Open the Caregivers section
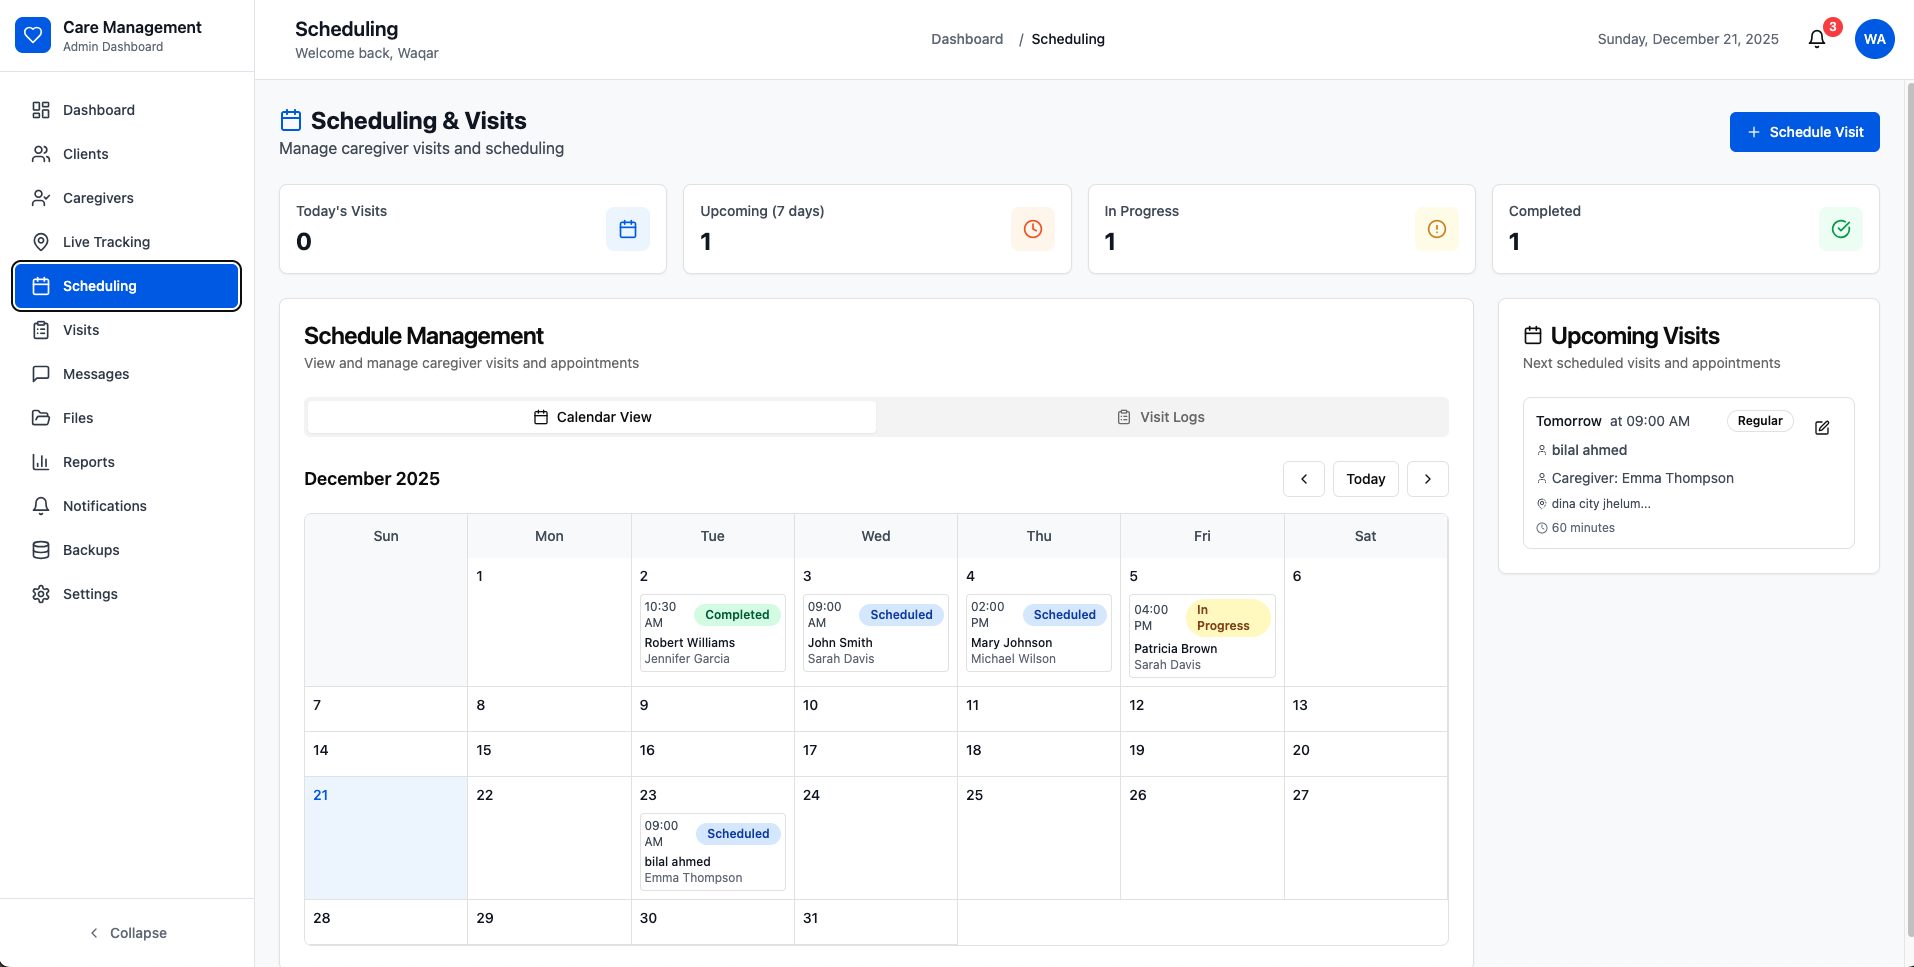1914x967 pixels. [98, 198]
